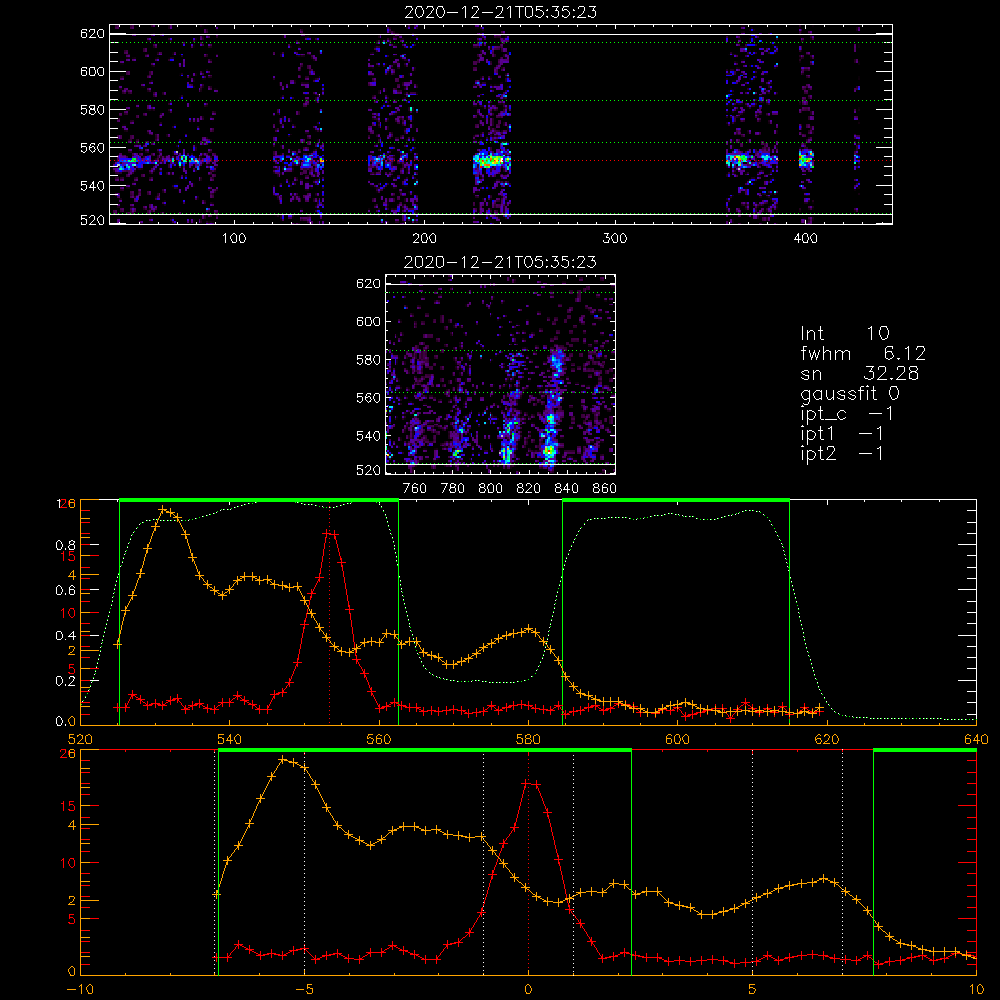Click the timestamp title above the top spectrogram

(501, 13)
